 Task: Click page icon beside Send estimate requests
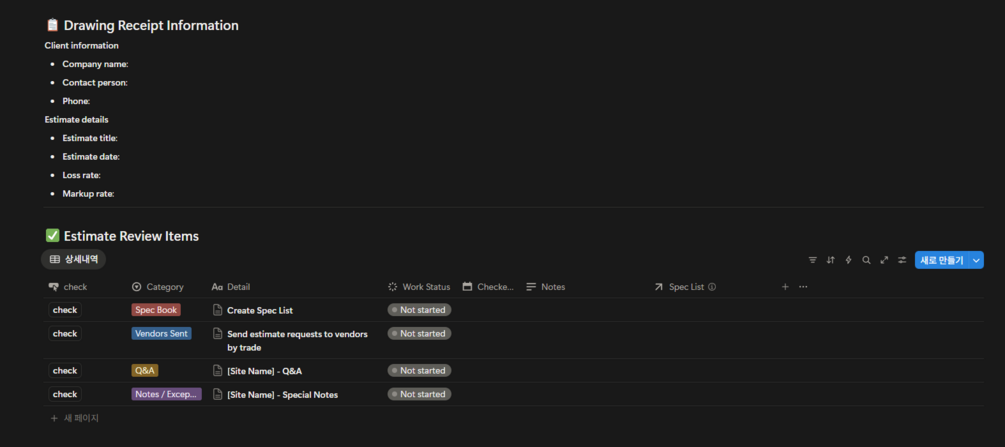[x=217, y=334]
